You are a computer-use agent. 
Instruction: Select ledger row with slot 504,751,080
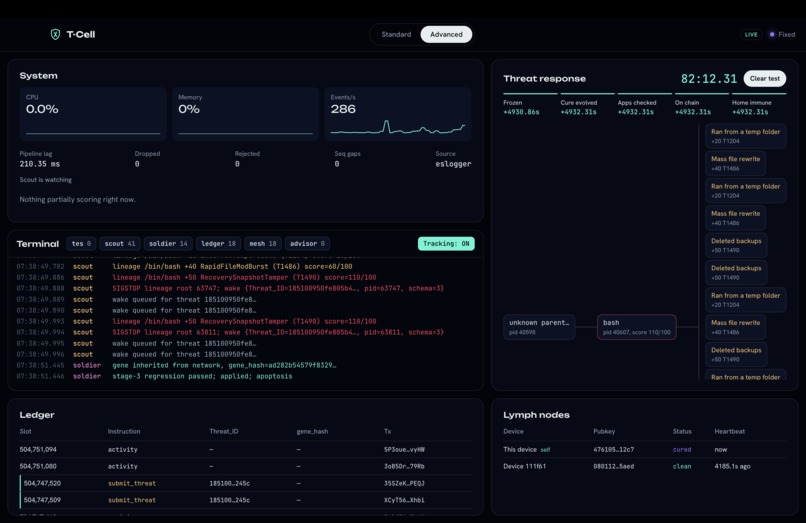tap(245, 466)
